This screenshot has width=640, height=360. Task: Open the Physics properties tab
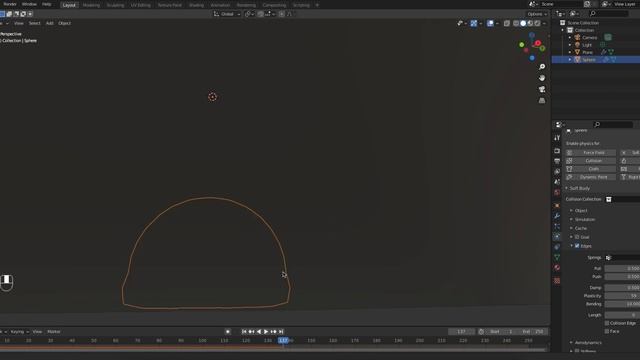coord(557,236)
